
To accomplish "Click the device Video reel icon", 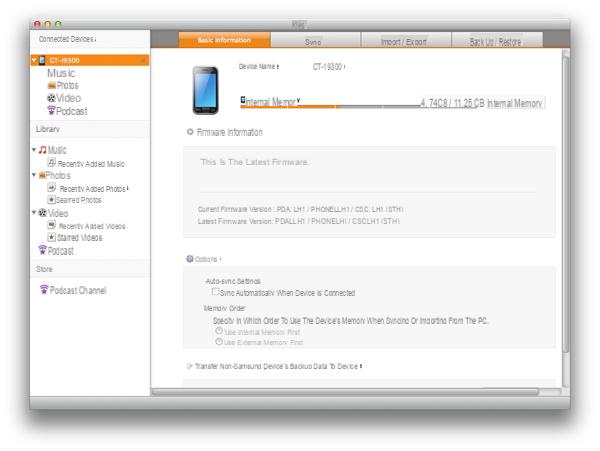I will coord(51,98).
